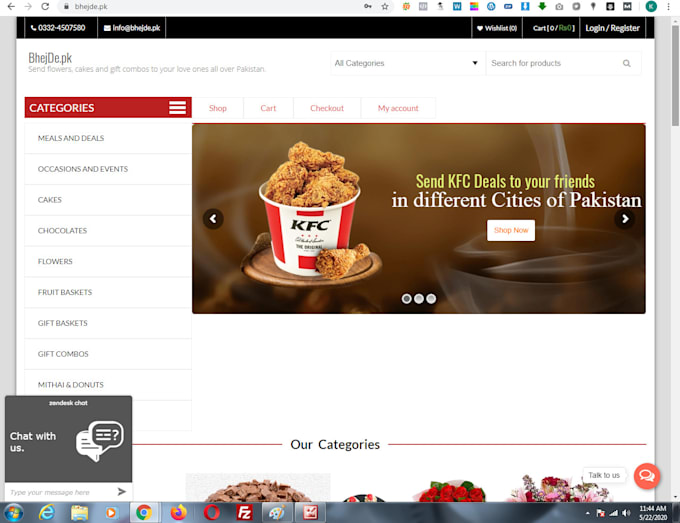680x523 pixels.
Task: Click the Shop Now banner button
Action: pyautogui.click(x=511, y=230)
